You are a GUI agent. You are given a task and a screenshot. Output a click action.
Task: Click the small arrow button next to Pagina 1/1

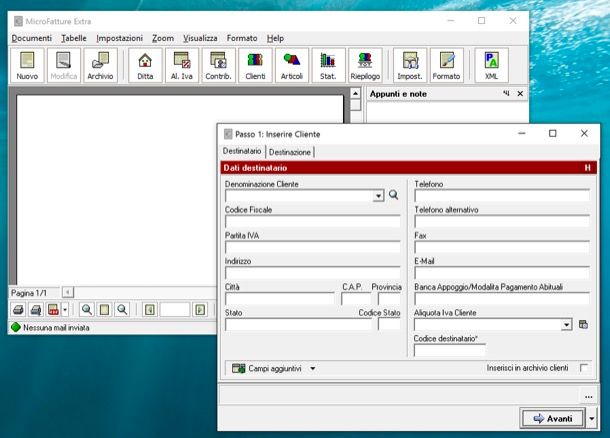click(68, 292)
